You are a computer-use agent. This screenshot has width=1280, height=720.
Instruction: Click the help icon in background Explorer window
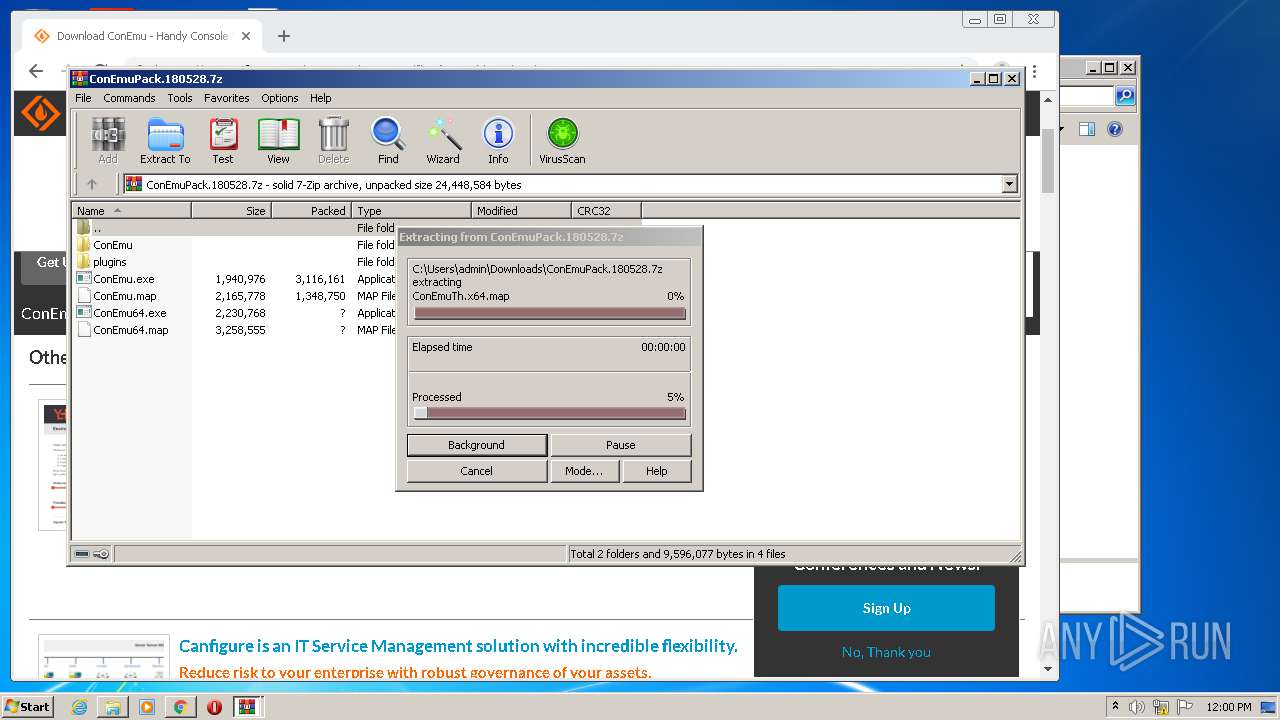click(1115, 129)
